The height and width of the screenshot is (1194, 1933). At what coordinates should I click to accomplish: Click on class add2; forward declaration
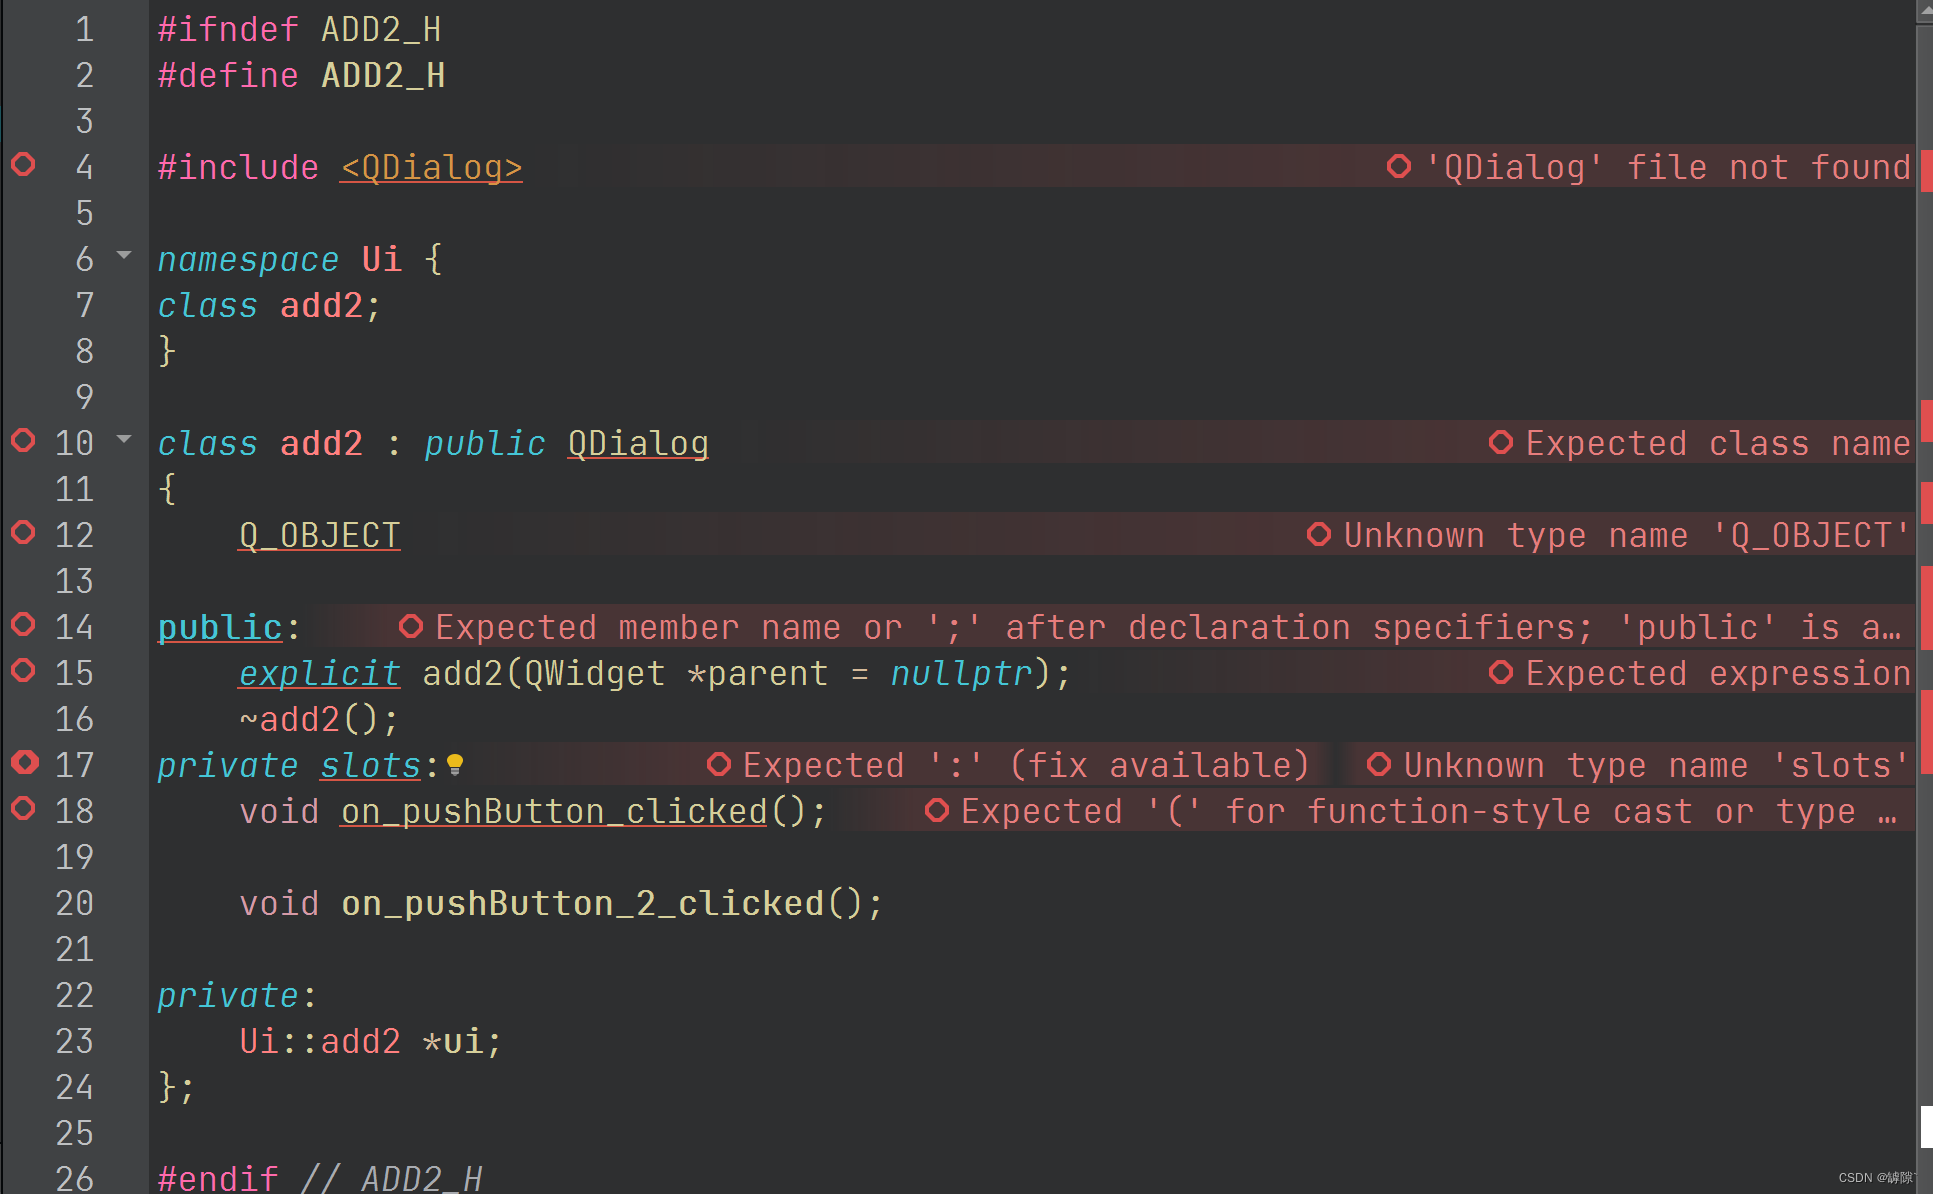coord(269,305)
